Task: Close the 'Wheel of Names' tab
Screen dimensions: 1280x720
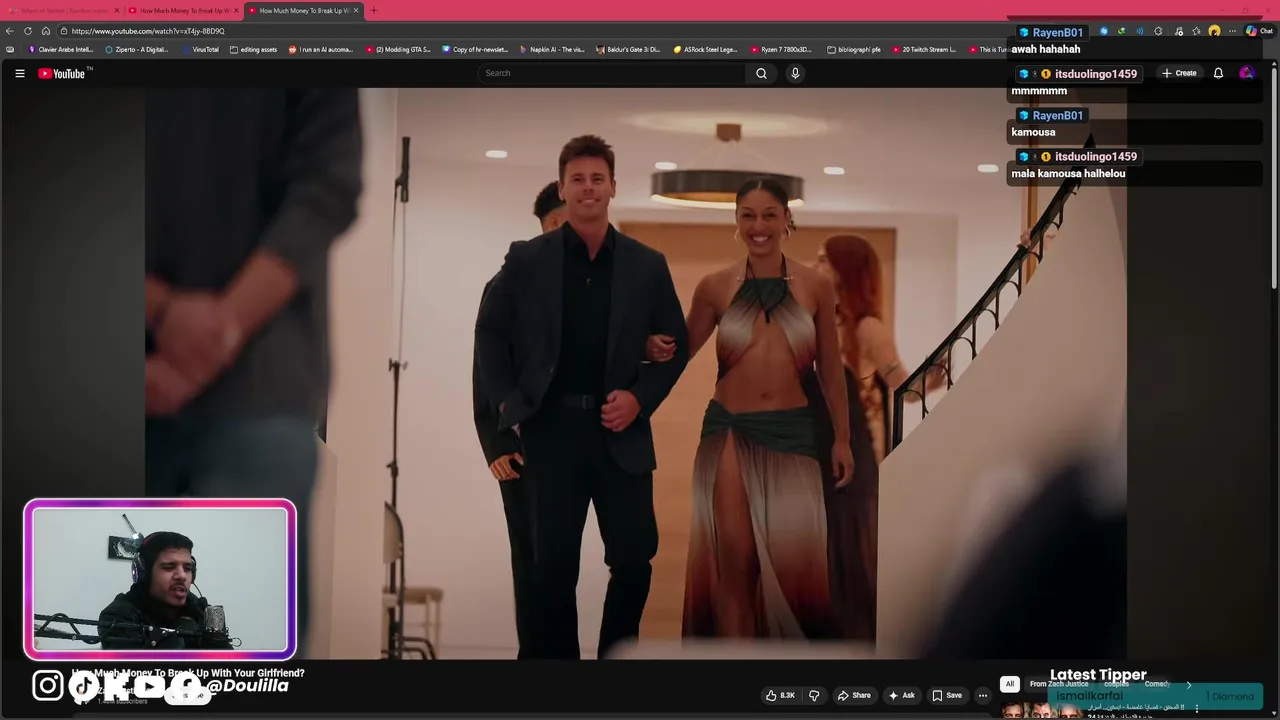Action: (x=117, y=10)
